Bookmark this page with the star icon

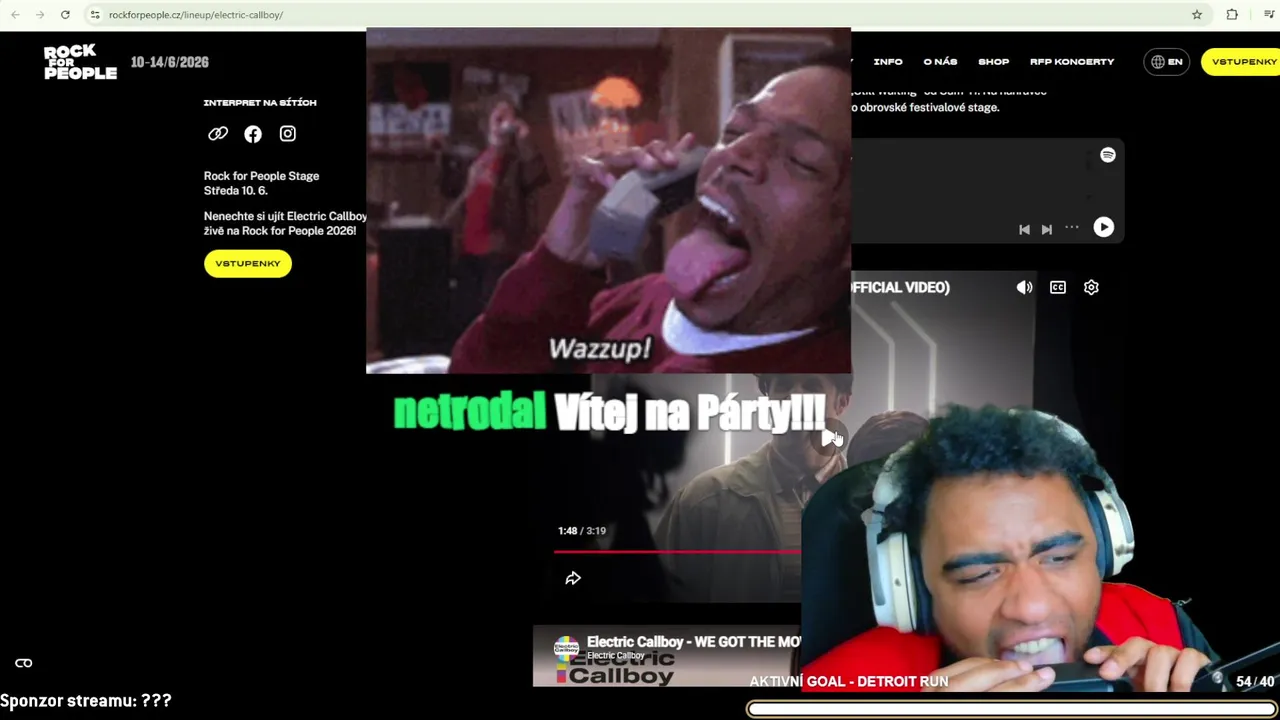tap(1197, 15)
